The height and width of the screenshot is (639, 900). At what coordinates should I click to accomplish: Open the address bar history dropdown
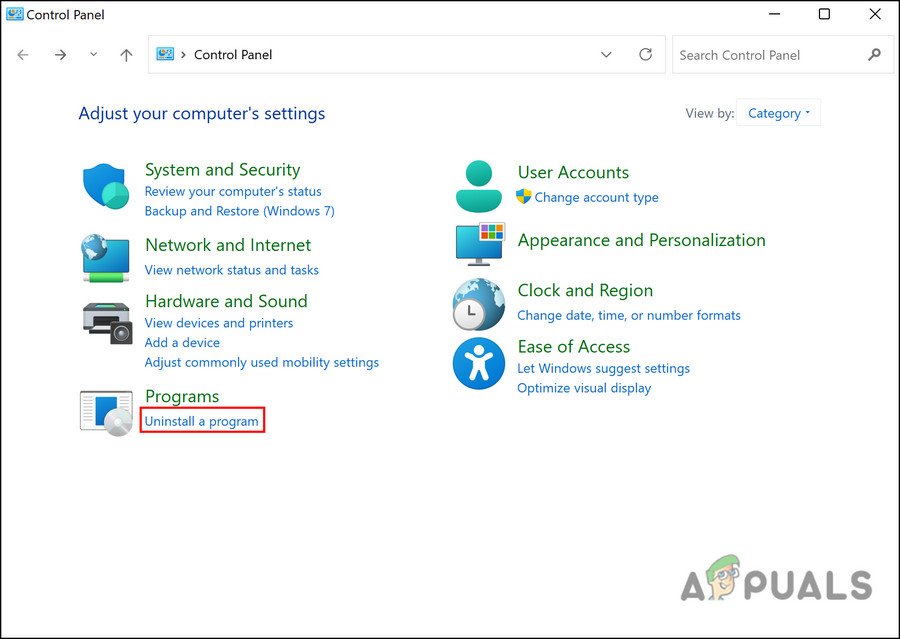tap(606, 55)
